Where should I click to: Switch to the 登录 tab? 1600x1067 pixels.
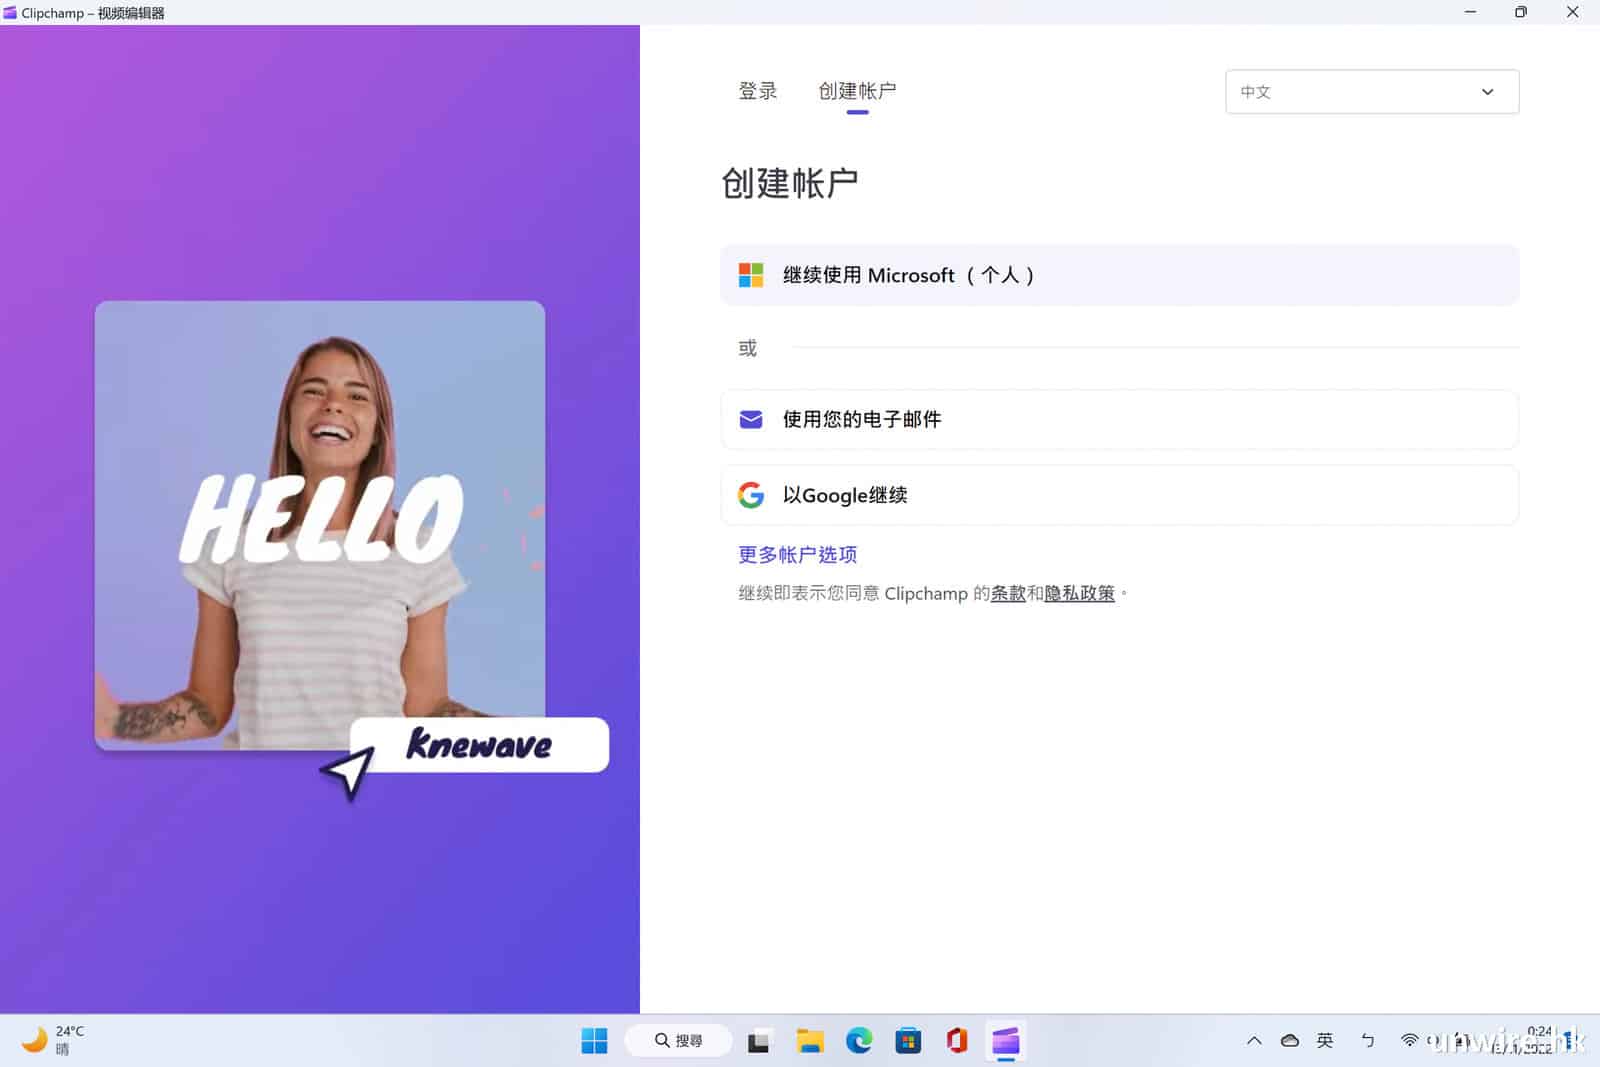pos(757,91)
